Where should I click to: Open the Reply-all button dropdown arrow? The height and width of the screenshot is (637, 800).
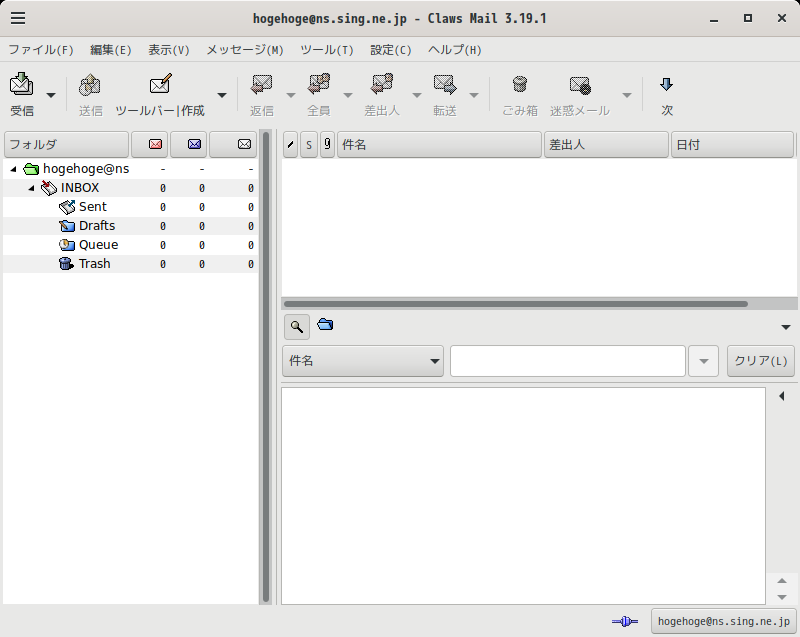coord(348,95)
